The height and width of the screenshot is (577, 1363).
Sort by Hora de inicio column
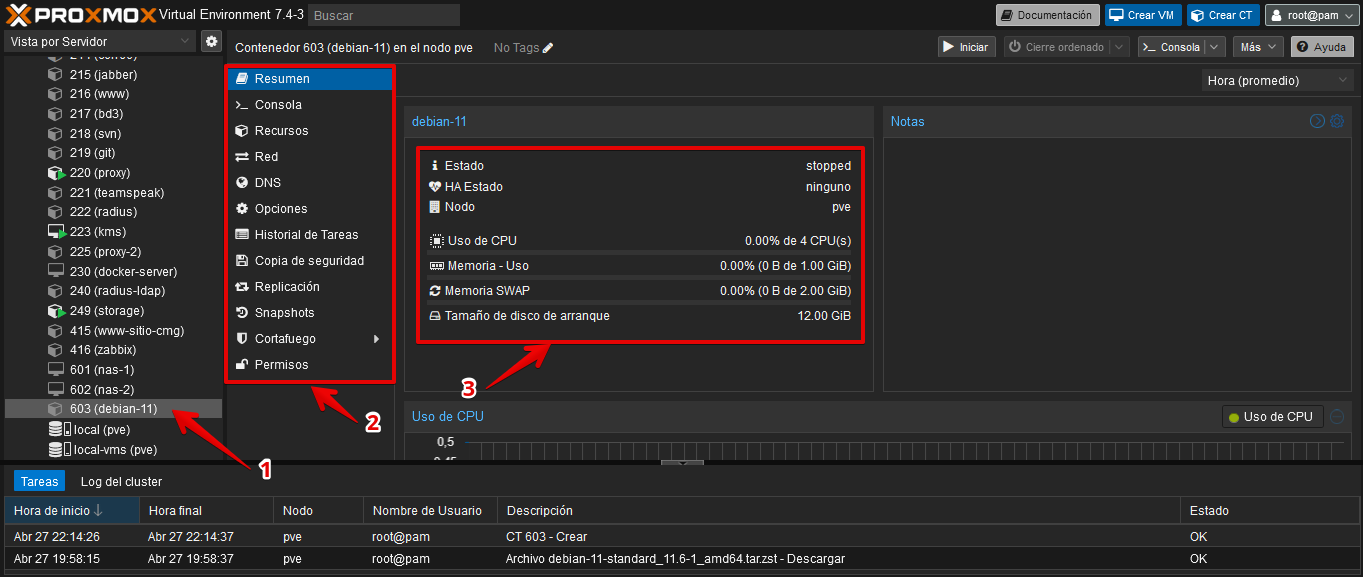click(72, 510)
